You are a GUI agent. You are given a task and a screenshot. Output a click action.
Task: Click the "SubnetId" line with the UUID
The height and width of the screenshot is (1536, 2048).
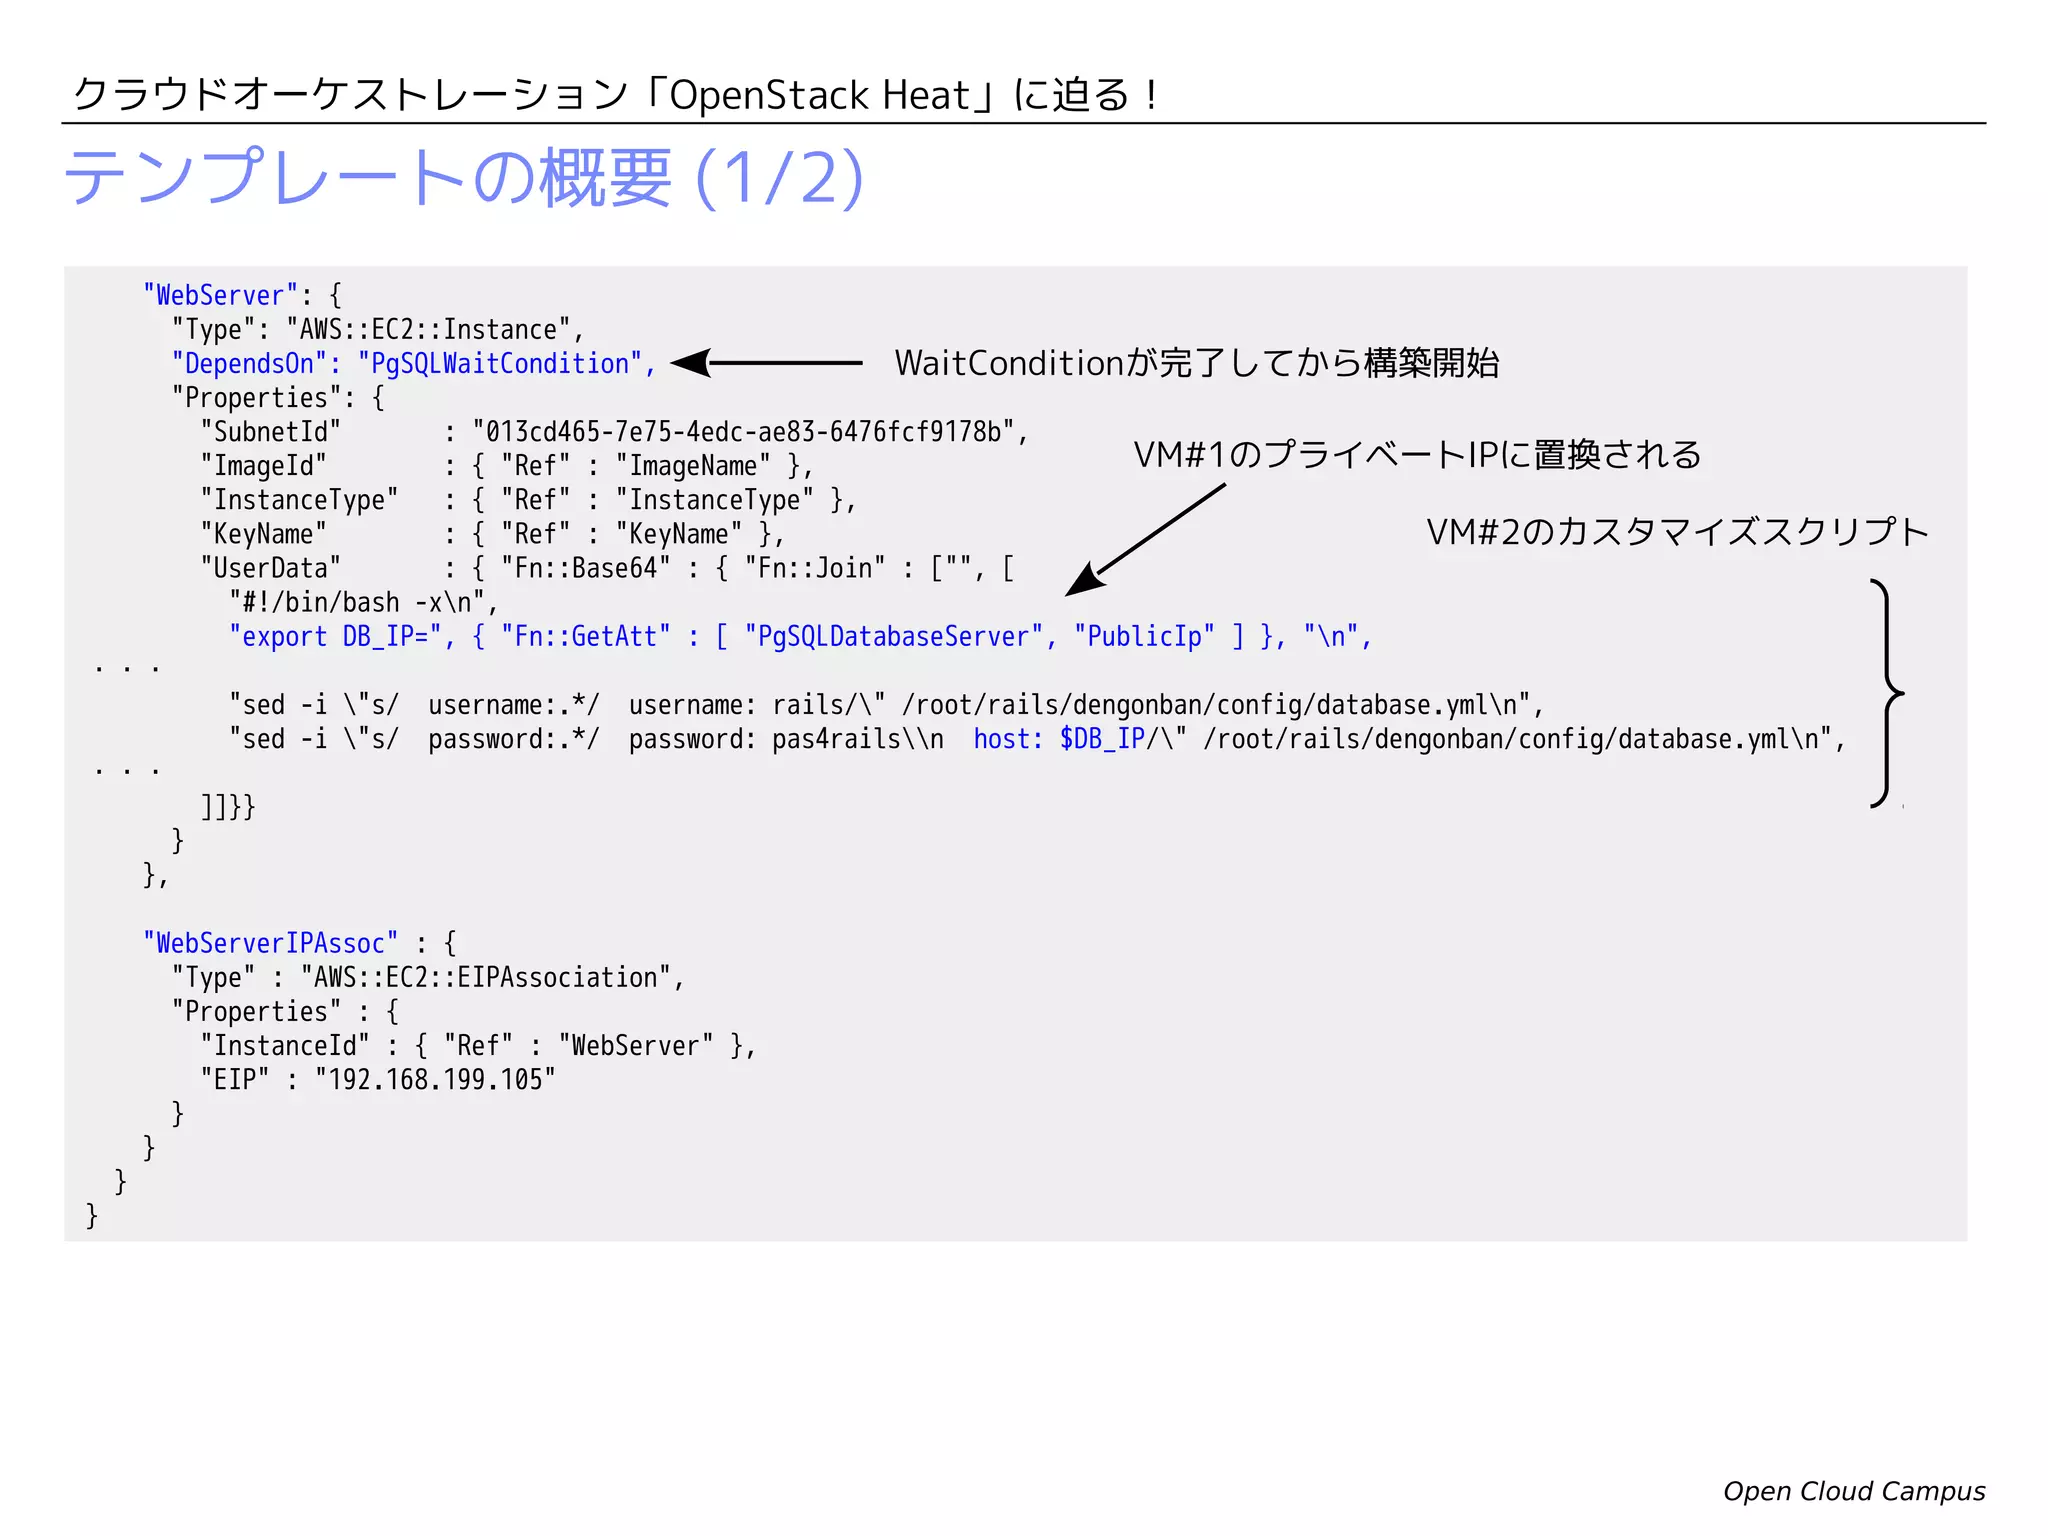click(x=614, y=431)
